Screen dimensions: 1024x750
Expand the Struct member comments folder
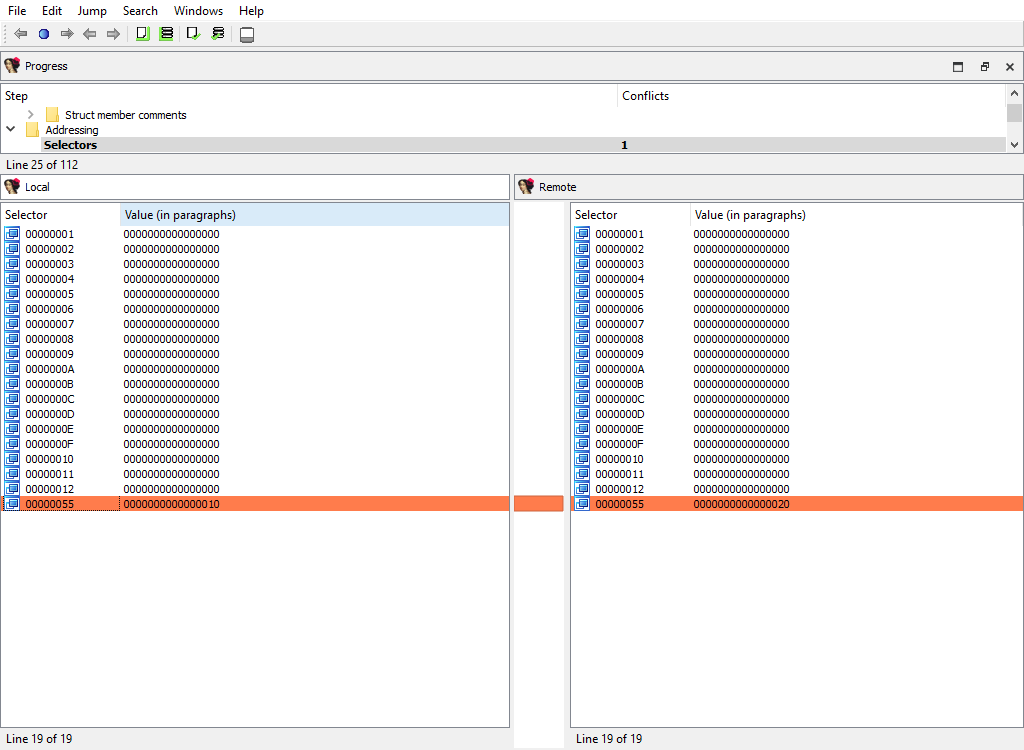[31, 115]
